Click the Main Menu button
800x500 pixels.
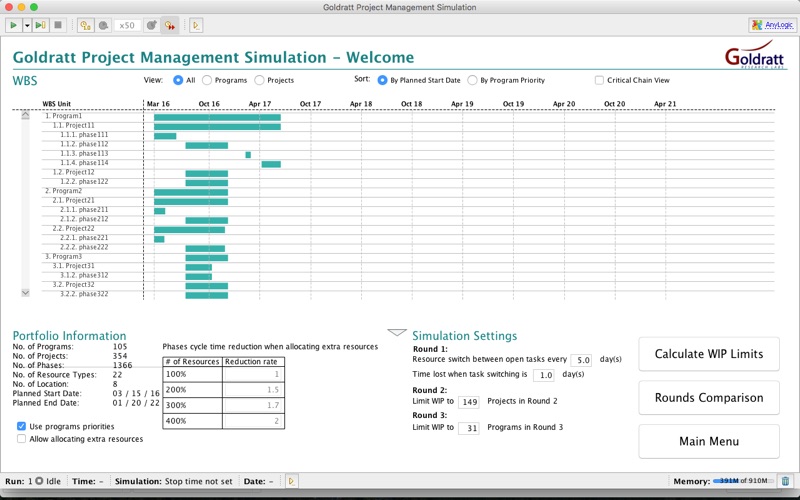709,441
